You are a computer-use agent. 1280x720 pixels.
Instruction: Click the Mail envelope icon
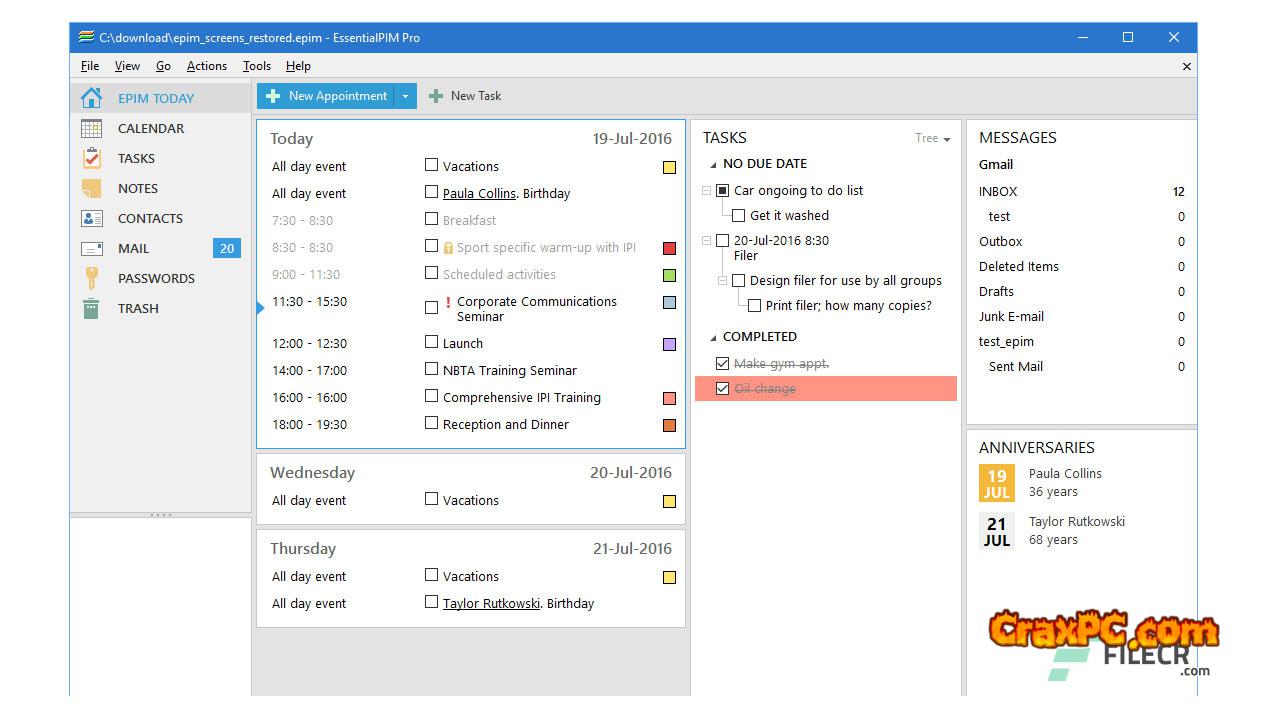91,248
